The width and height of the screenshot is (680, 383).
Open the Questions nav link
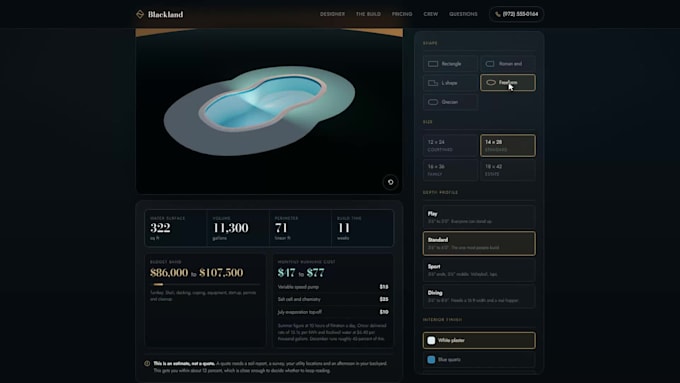coord(463,14)
